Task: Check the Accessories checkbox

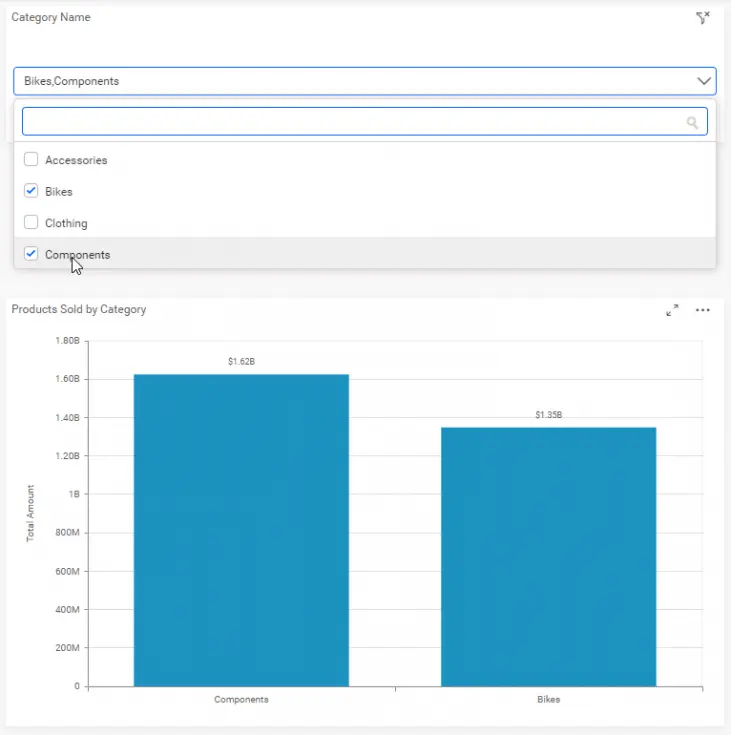Action: [x=31, y=160]
